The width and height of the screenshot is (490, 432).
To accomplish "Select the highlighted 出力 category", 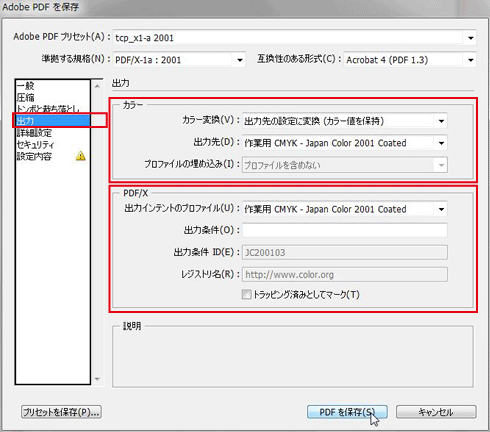I will pos(53,121).
